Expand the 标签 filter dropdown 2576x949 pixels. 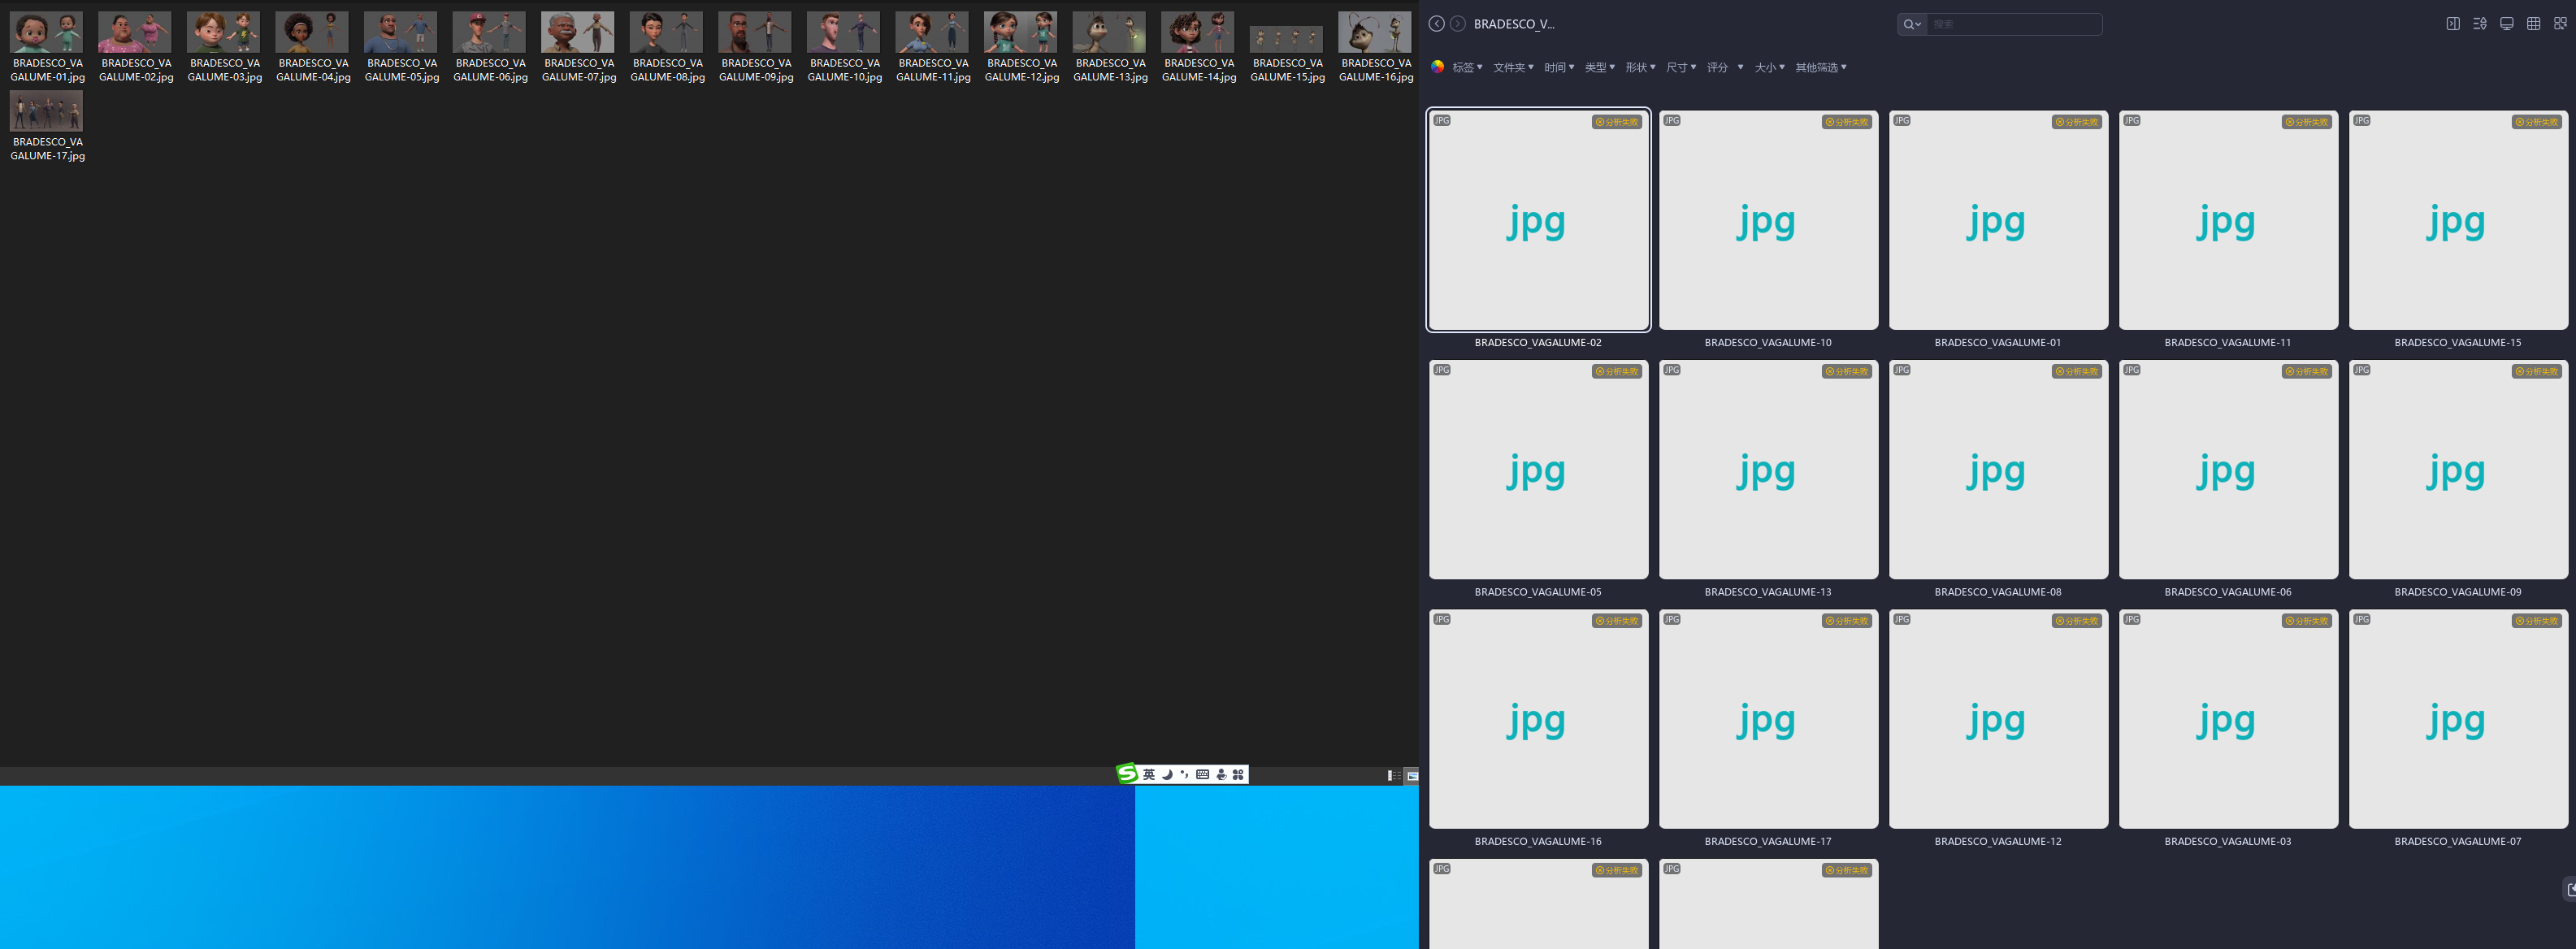(1467, 68)
